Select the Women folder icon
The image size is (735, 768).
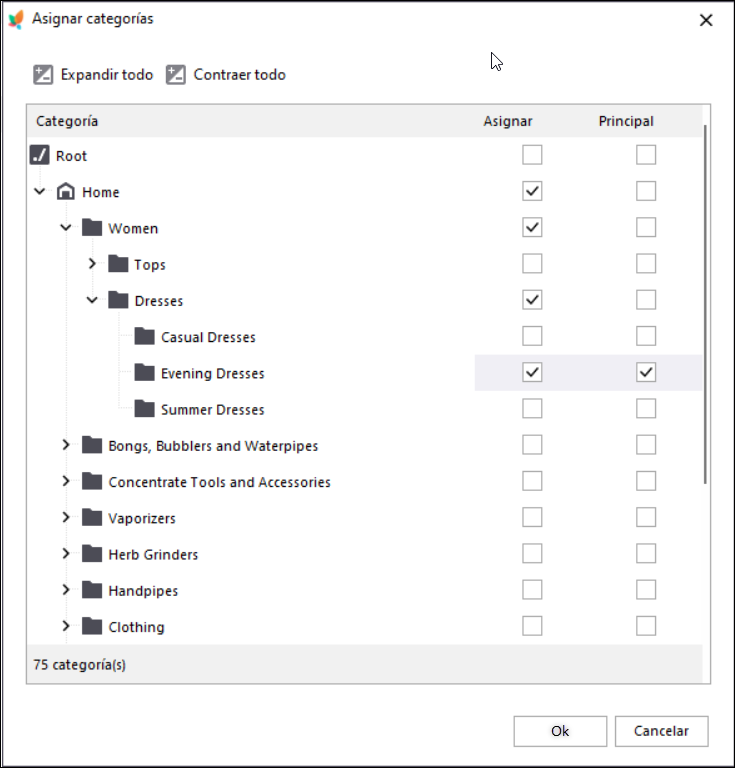(x=92, y=227)
